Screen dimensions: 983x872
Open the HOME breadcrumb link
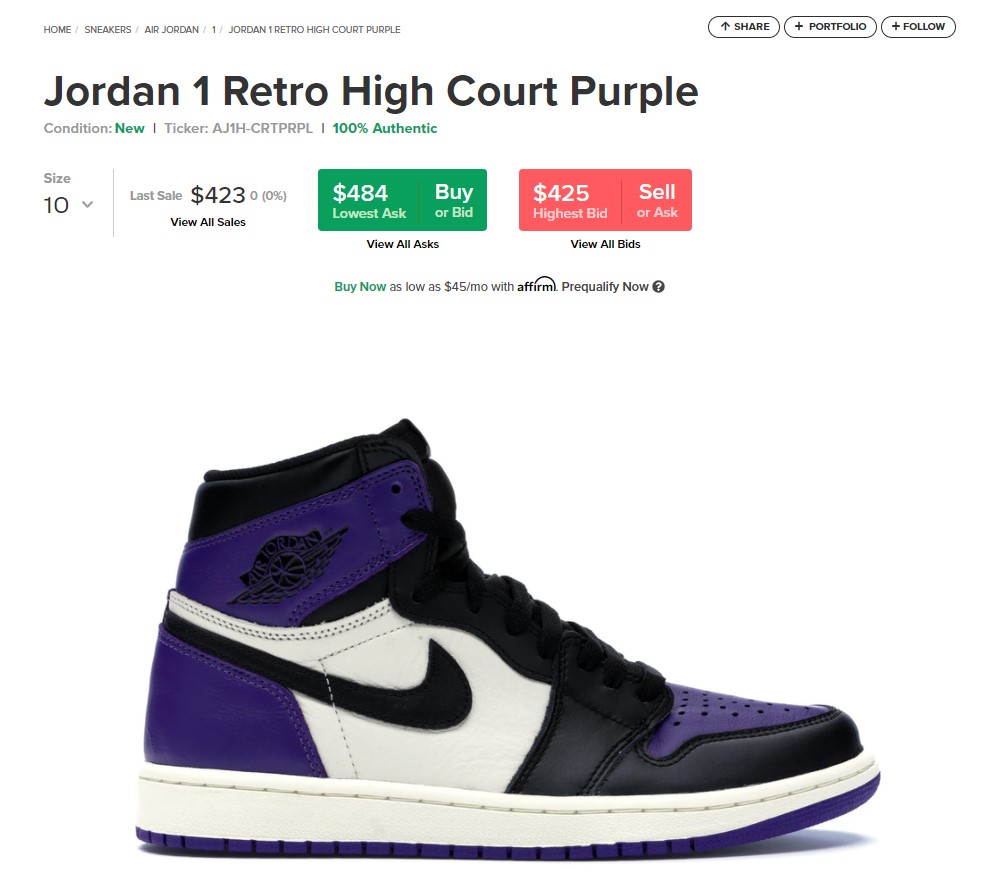[x=57, y=29]
